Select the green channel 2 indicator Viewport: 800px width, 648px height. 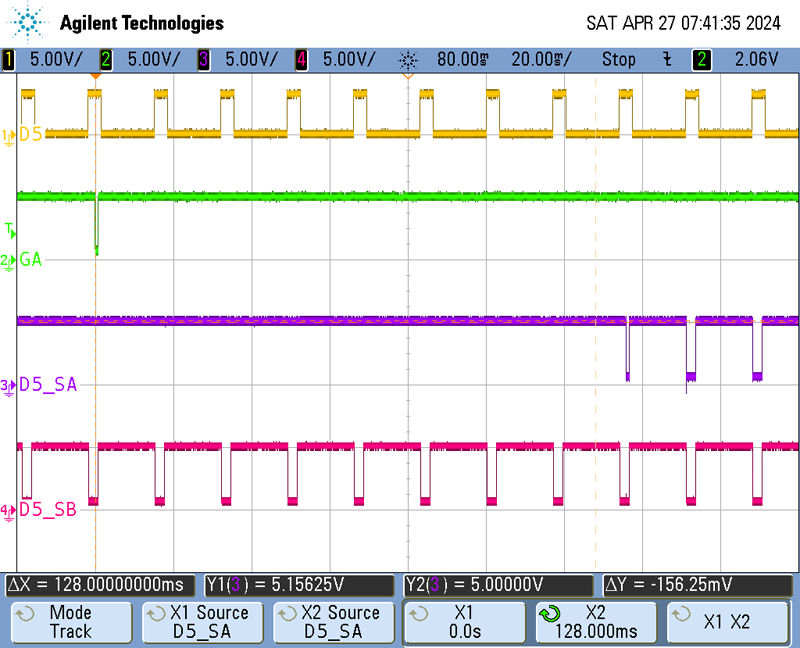pos(106,59)
